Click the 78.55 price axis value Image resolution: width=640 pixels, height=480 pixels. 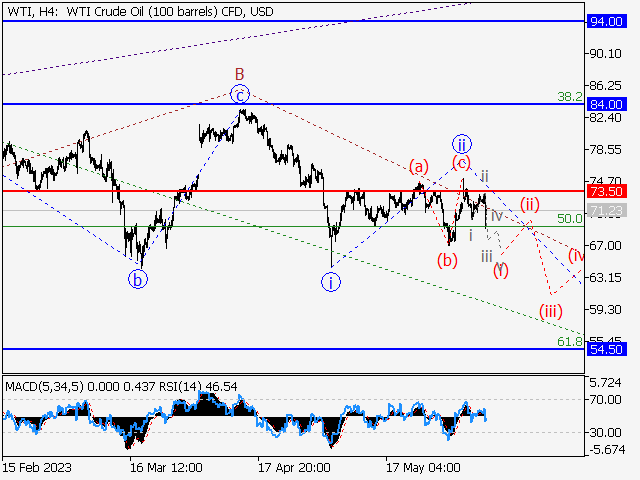point(605,149)
